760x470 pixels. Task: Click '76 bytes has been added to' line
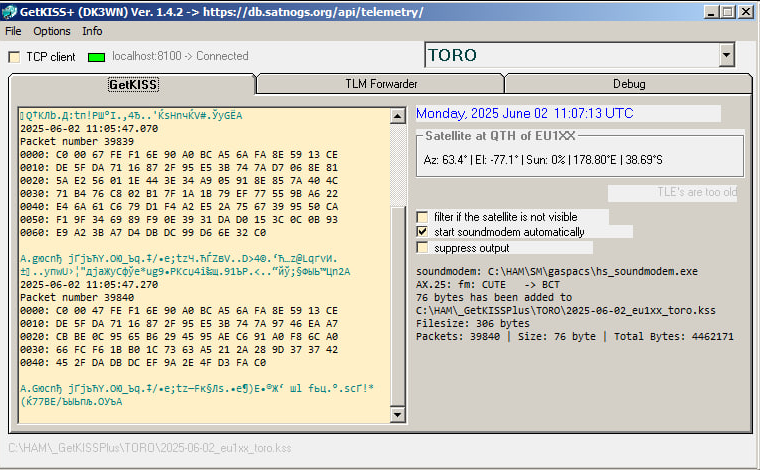pos(494,298)
